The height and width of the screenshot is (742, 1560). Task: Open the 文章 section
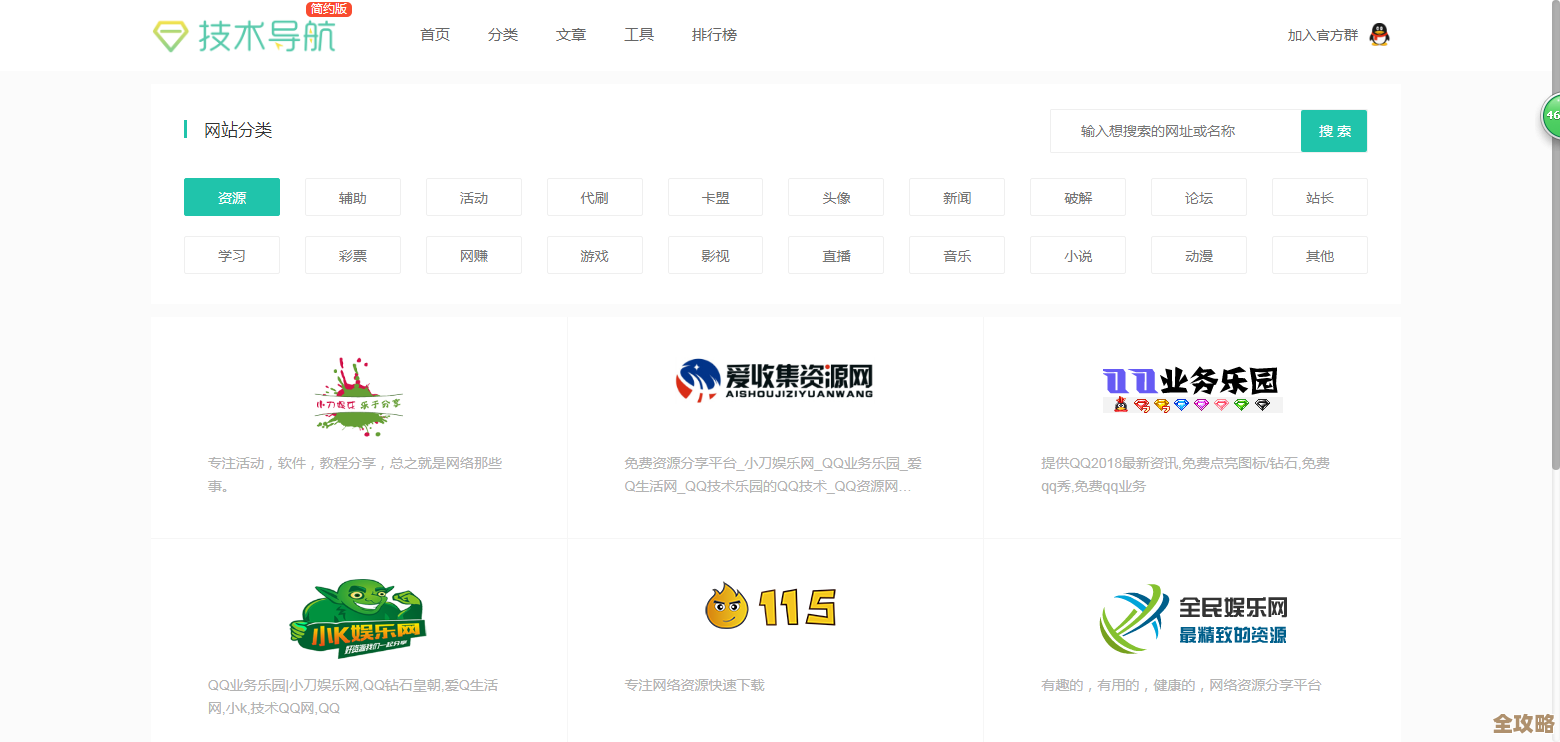(571, 34)
